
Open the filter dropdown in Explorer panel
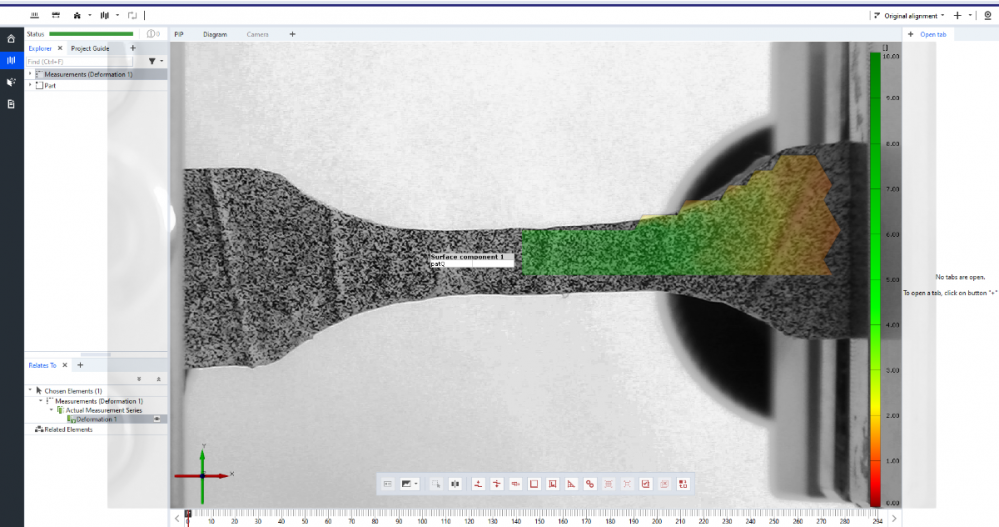(155, 61)
